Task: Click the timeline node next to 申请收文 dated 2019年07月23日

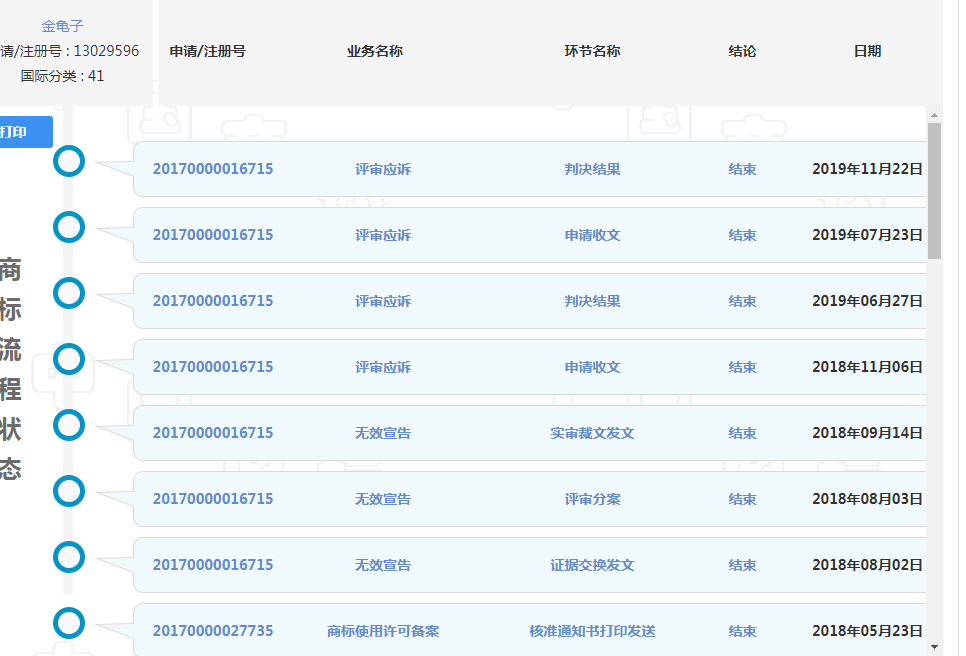Action: [x=68, y=227]
